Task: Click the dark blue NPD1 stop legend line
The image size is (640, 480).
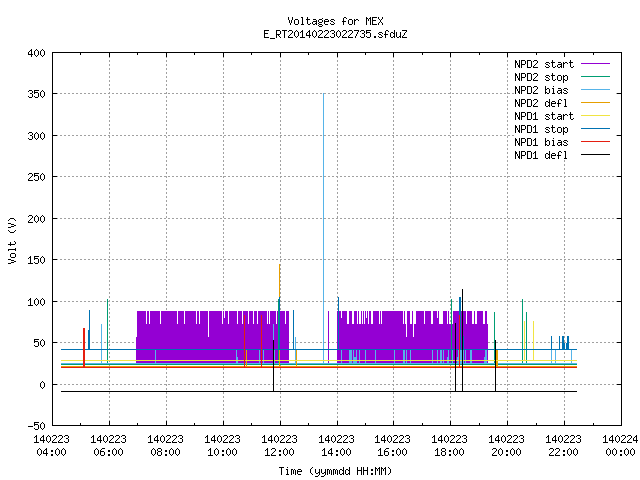Action: pos(595,129)
